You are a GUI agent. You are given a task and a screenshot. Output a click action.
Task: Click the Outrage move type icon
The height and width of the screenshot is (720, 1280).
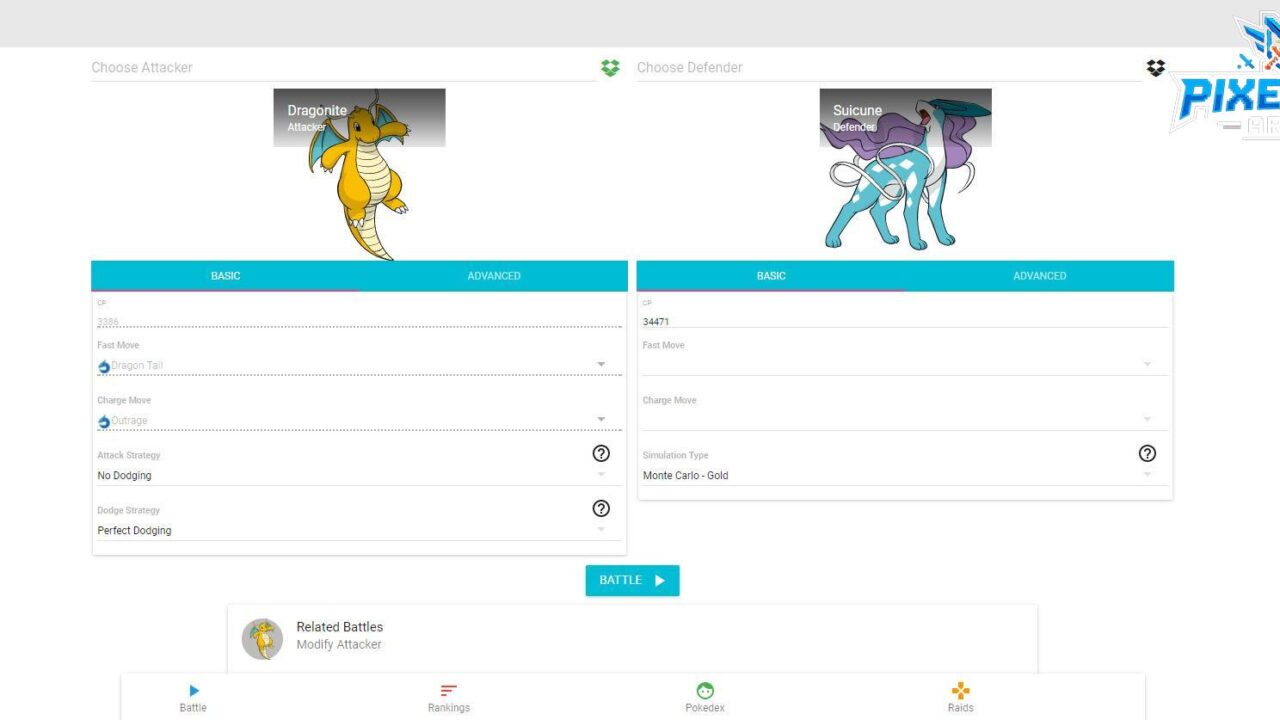[x=104, y=421]
